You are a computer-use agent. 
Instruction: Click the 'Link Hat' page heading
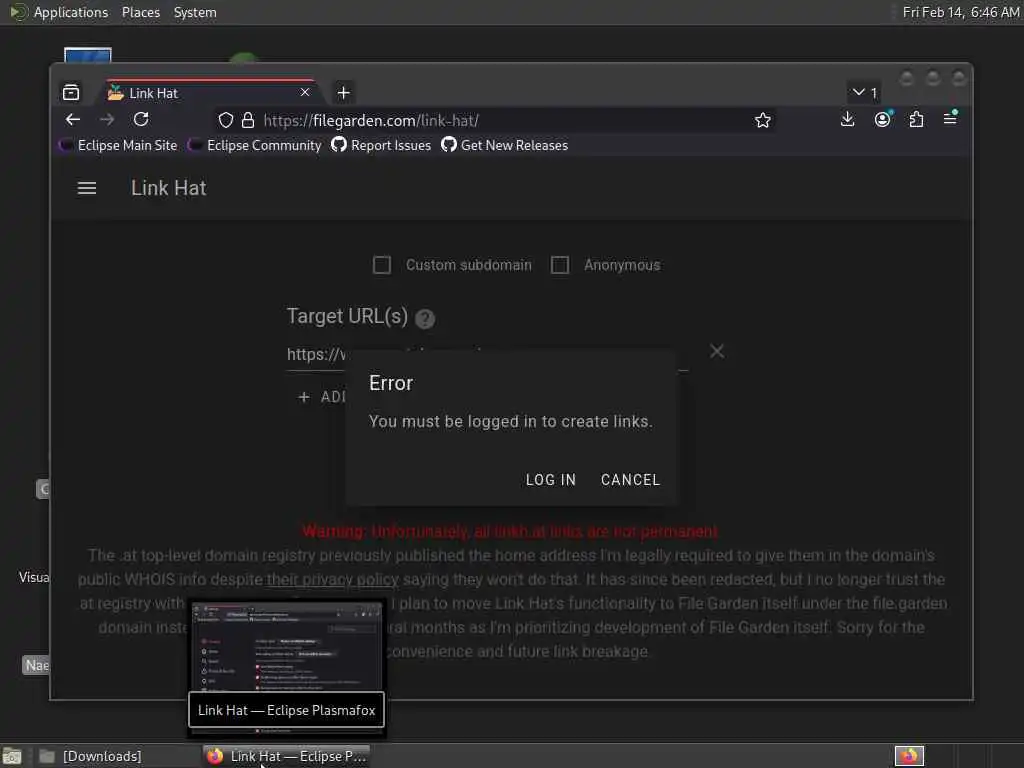point(168,188)
